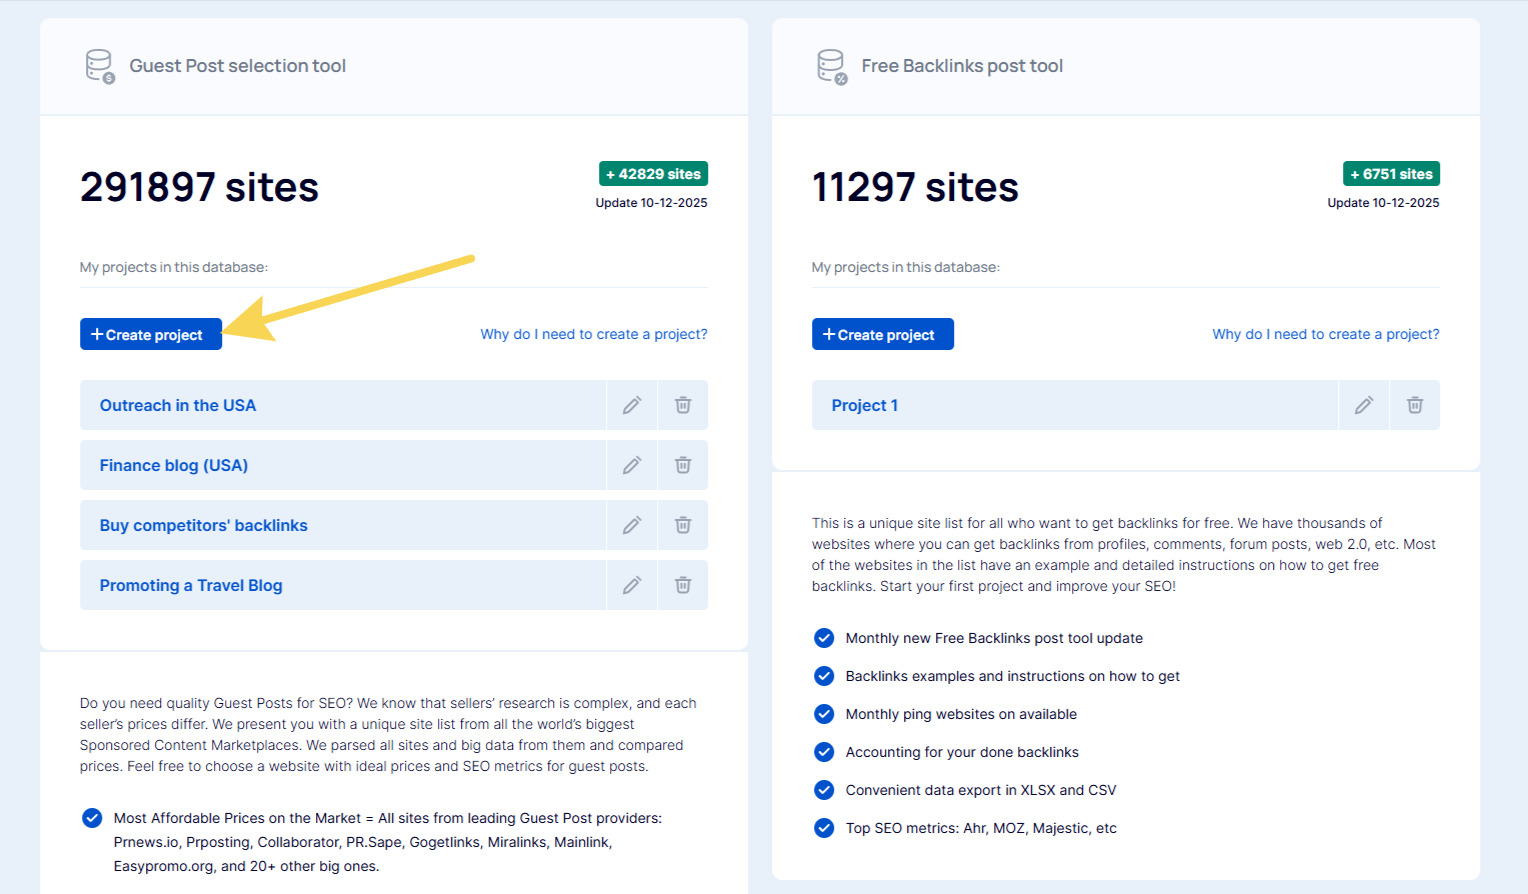The width and height of the screenshot is (1528, 894).
Task: Open "Project 1" in the Free Backlinks tool
Action: click(864, 405)
